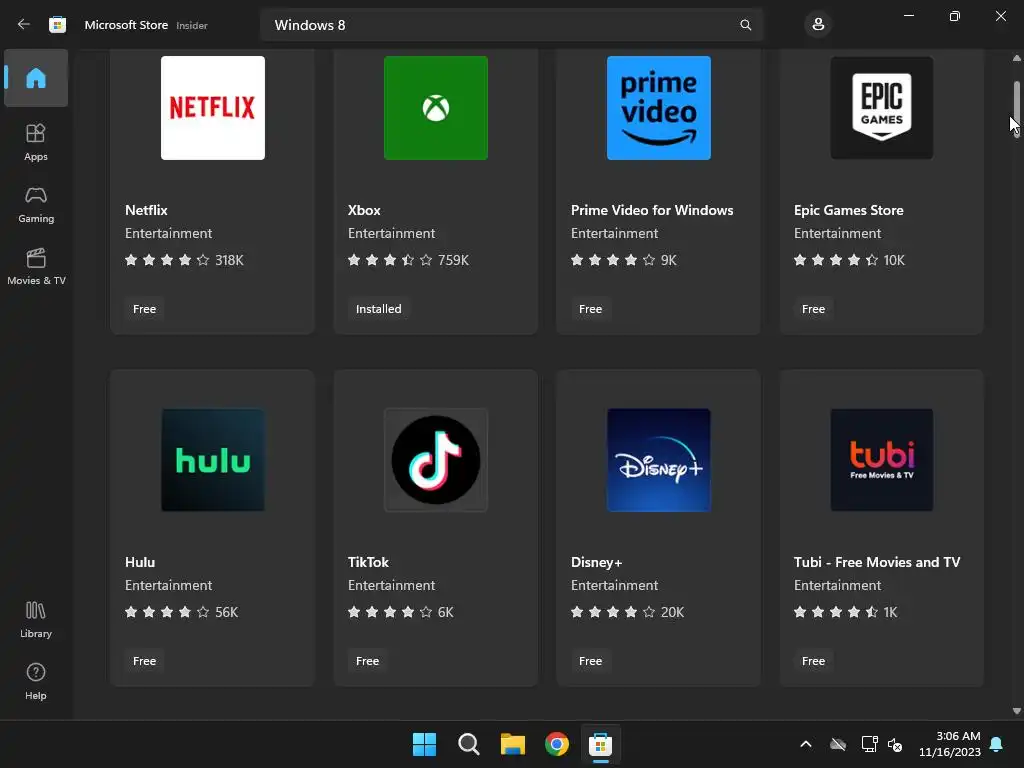Click the Tubi app icon
Viewport: 1024px width, 768px height.
click(882, 460)
